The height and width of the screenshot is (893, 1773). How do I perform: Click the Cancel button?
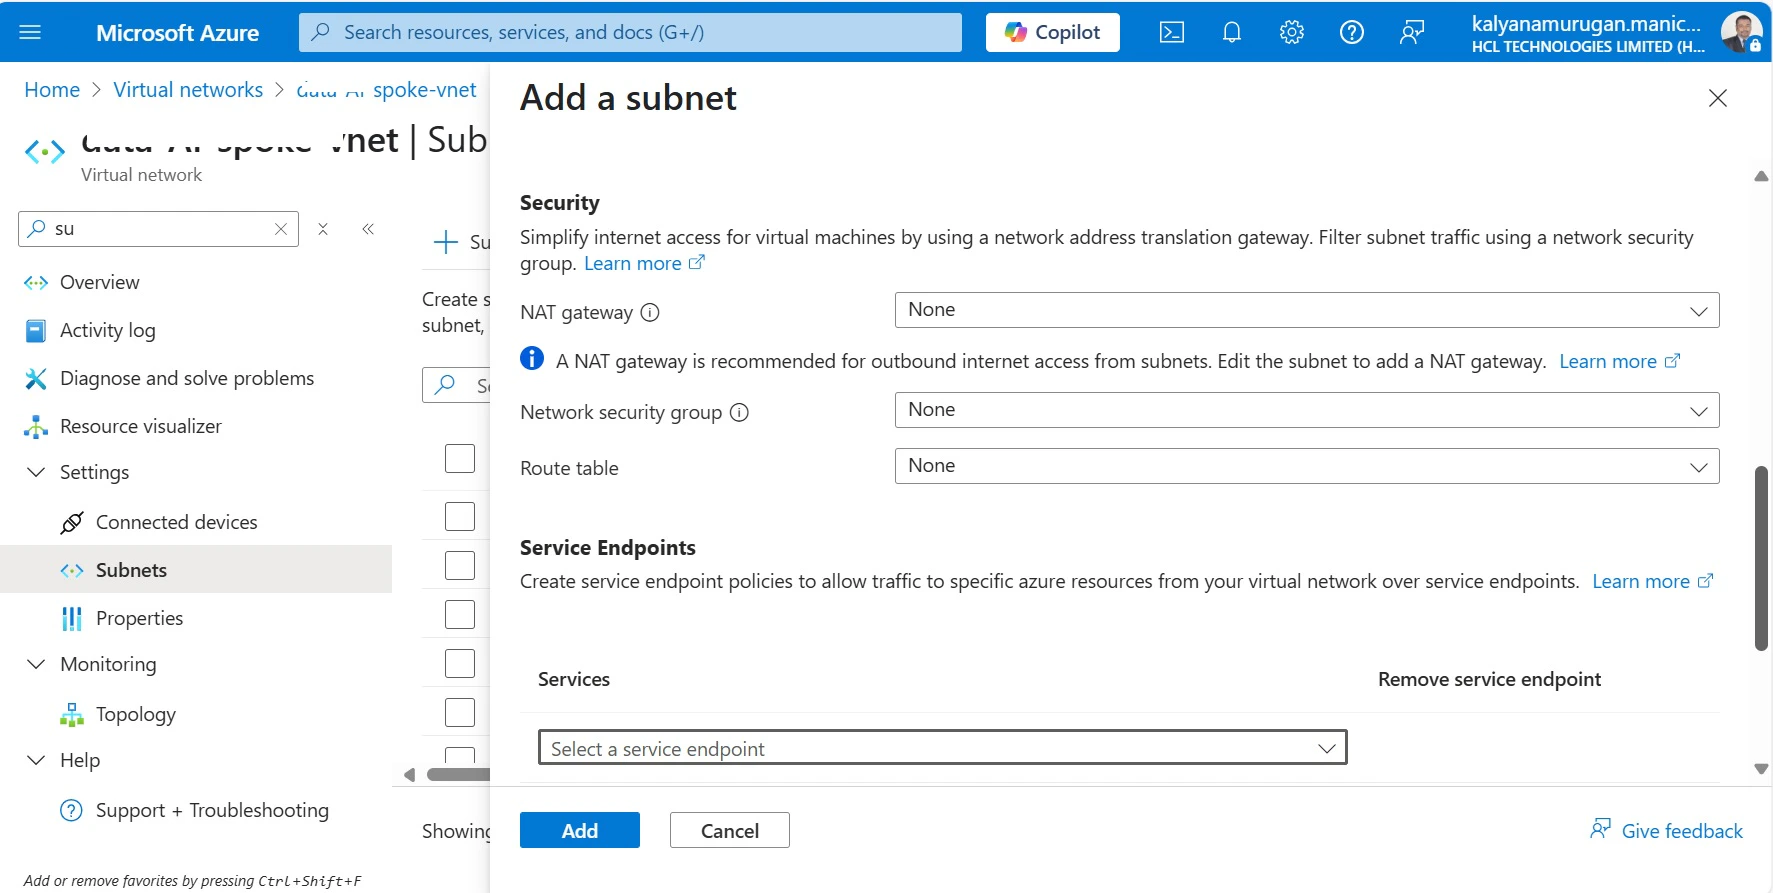730,830
